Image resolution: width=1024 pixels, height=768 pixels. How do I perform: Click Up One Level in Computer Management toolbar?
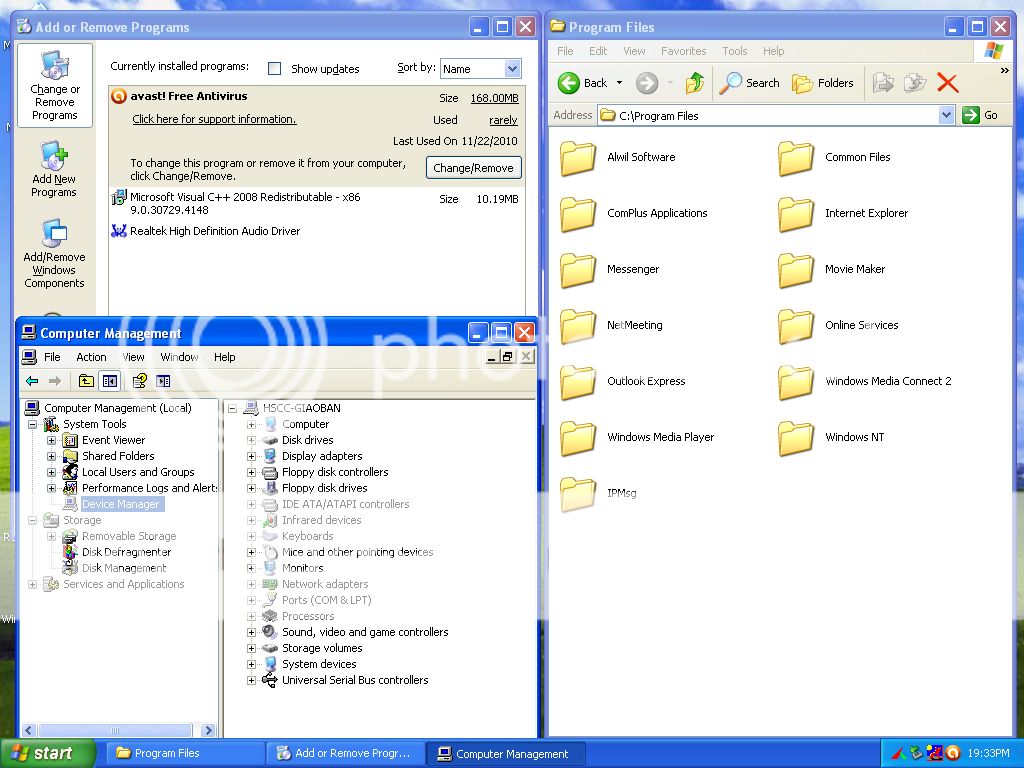coord(86,381)
